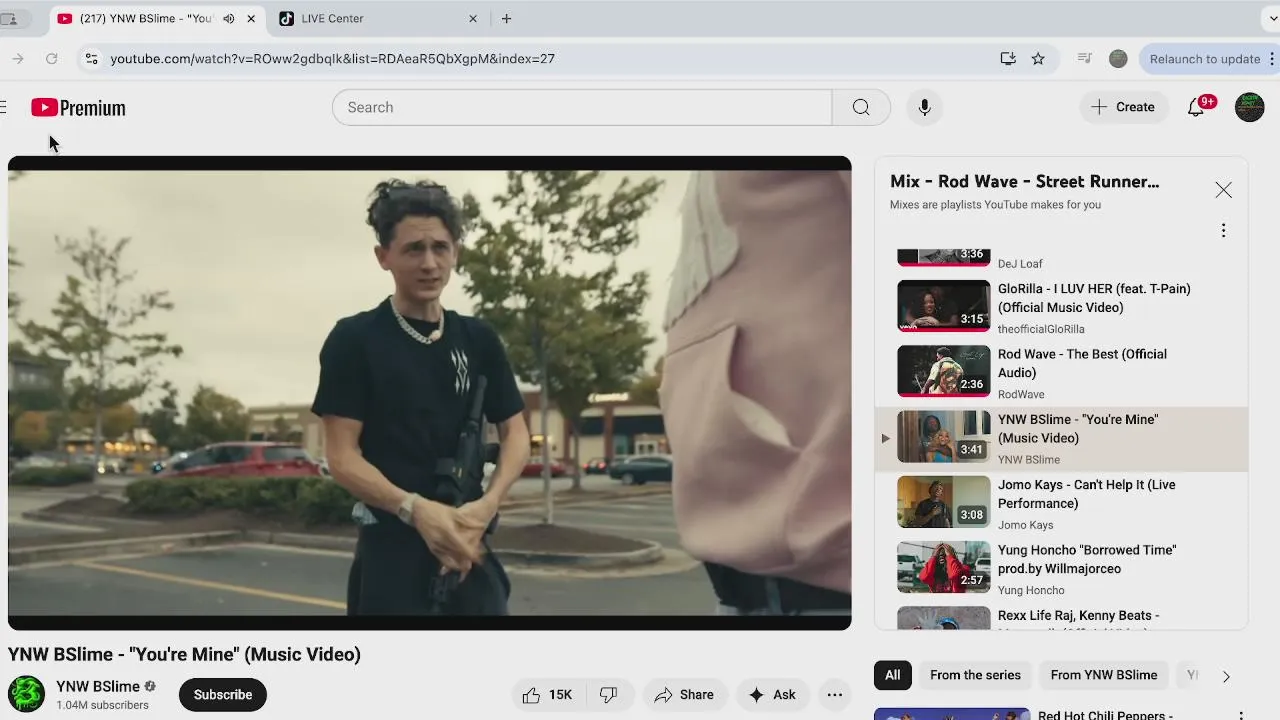The height and width of the screenshot is (720, 1280).
Task: Play Jomo Kays live performance thumbnail
Action: [943, 502]
